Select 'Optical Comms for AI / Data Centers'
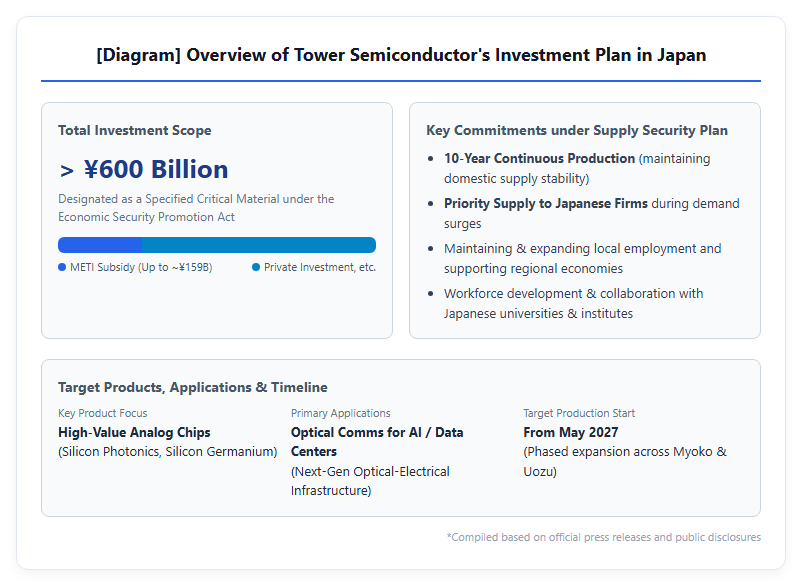This screenshot has height=588, width=802. tap(377, 442)
